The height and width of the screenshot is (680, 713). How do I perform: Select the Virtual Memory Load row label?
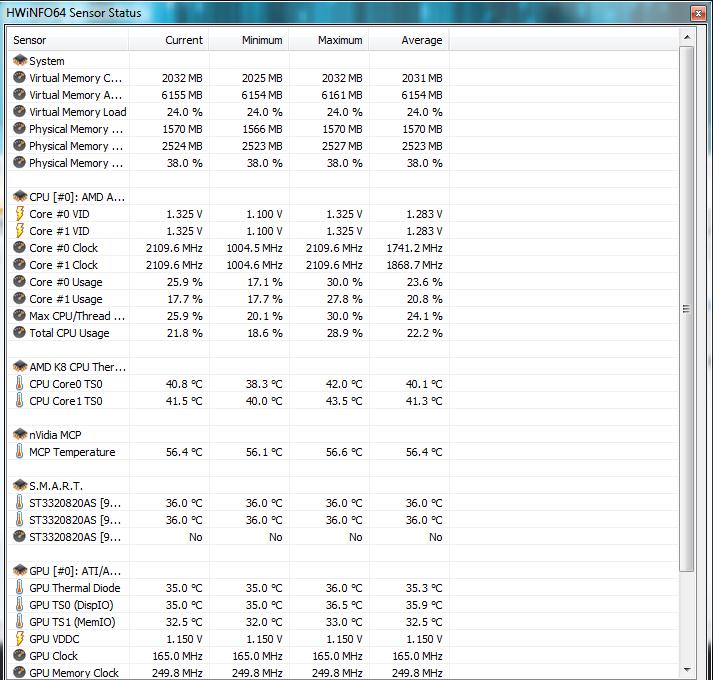pyautogui.click(x=78, y=112)
